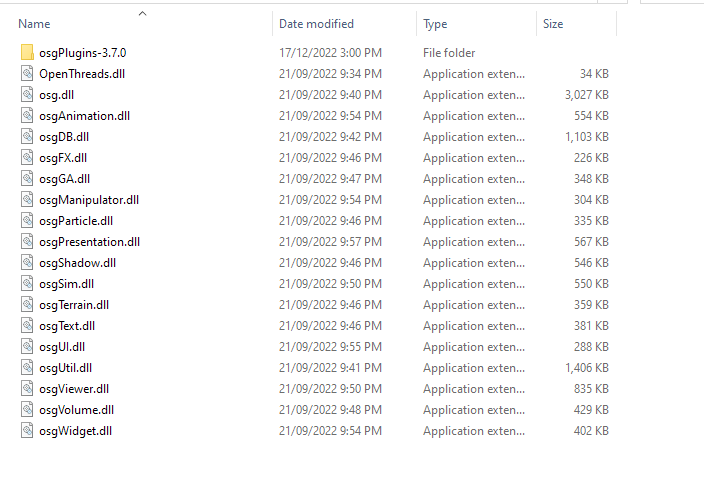Click the 21/09/2022 9:42 PM date
Viewport: 704px width, 503px height.
coord(330,137)
